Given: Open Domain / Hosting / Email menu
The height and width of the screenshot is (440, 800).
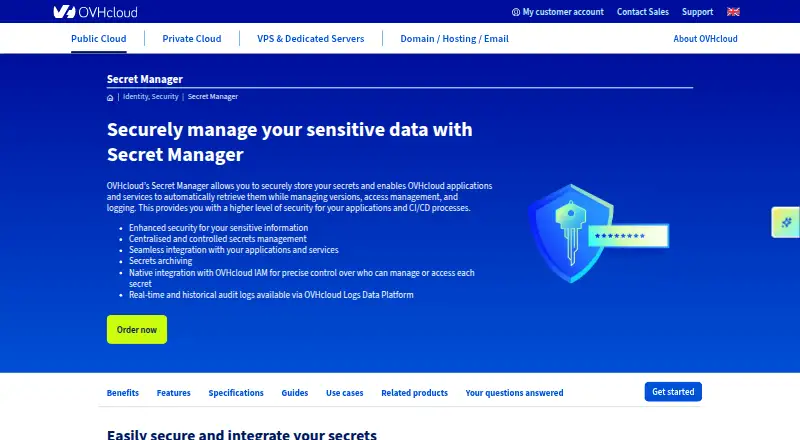Looking at the screenshot, I should pos(454,39).
